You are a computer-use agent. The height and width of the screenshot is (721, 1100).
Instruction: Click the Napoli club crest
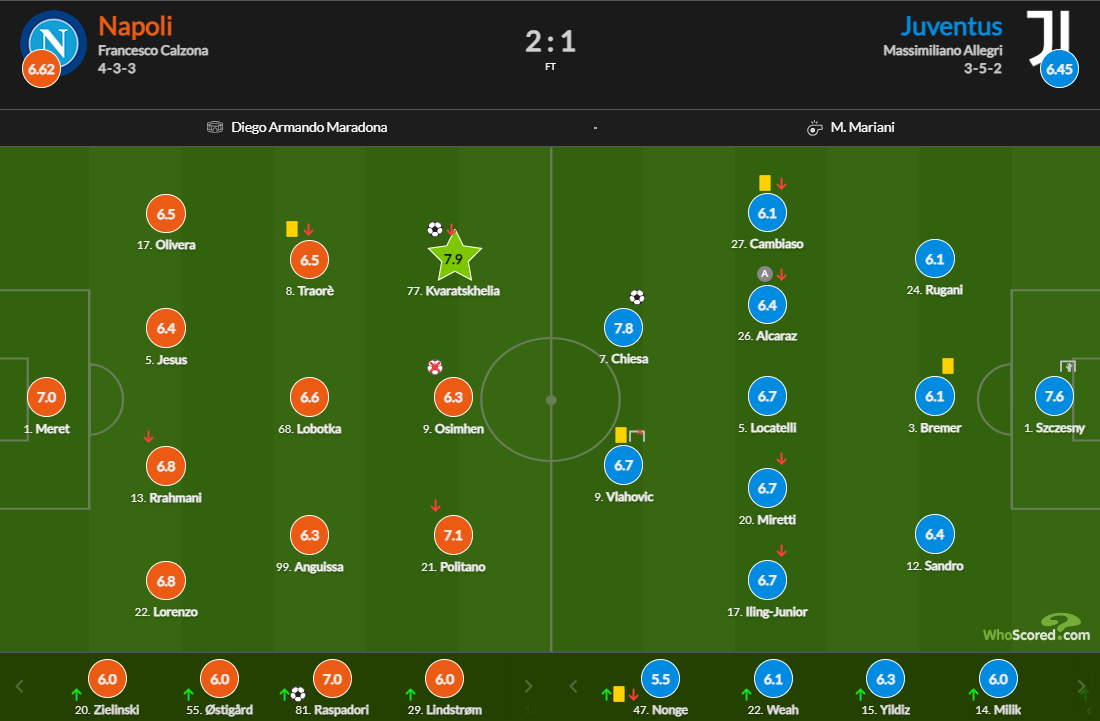(x=53, y=40)
